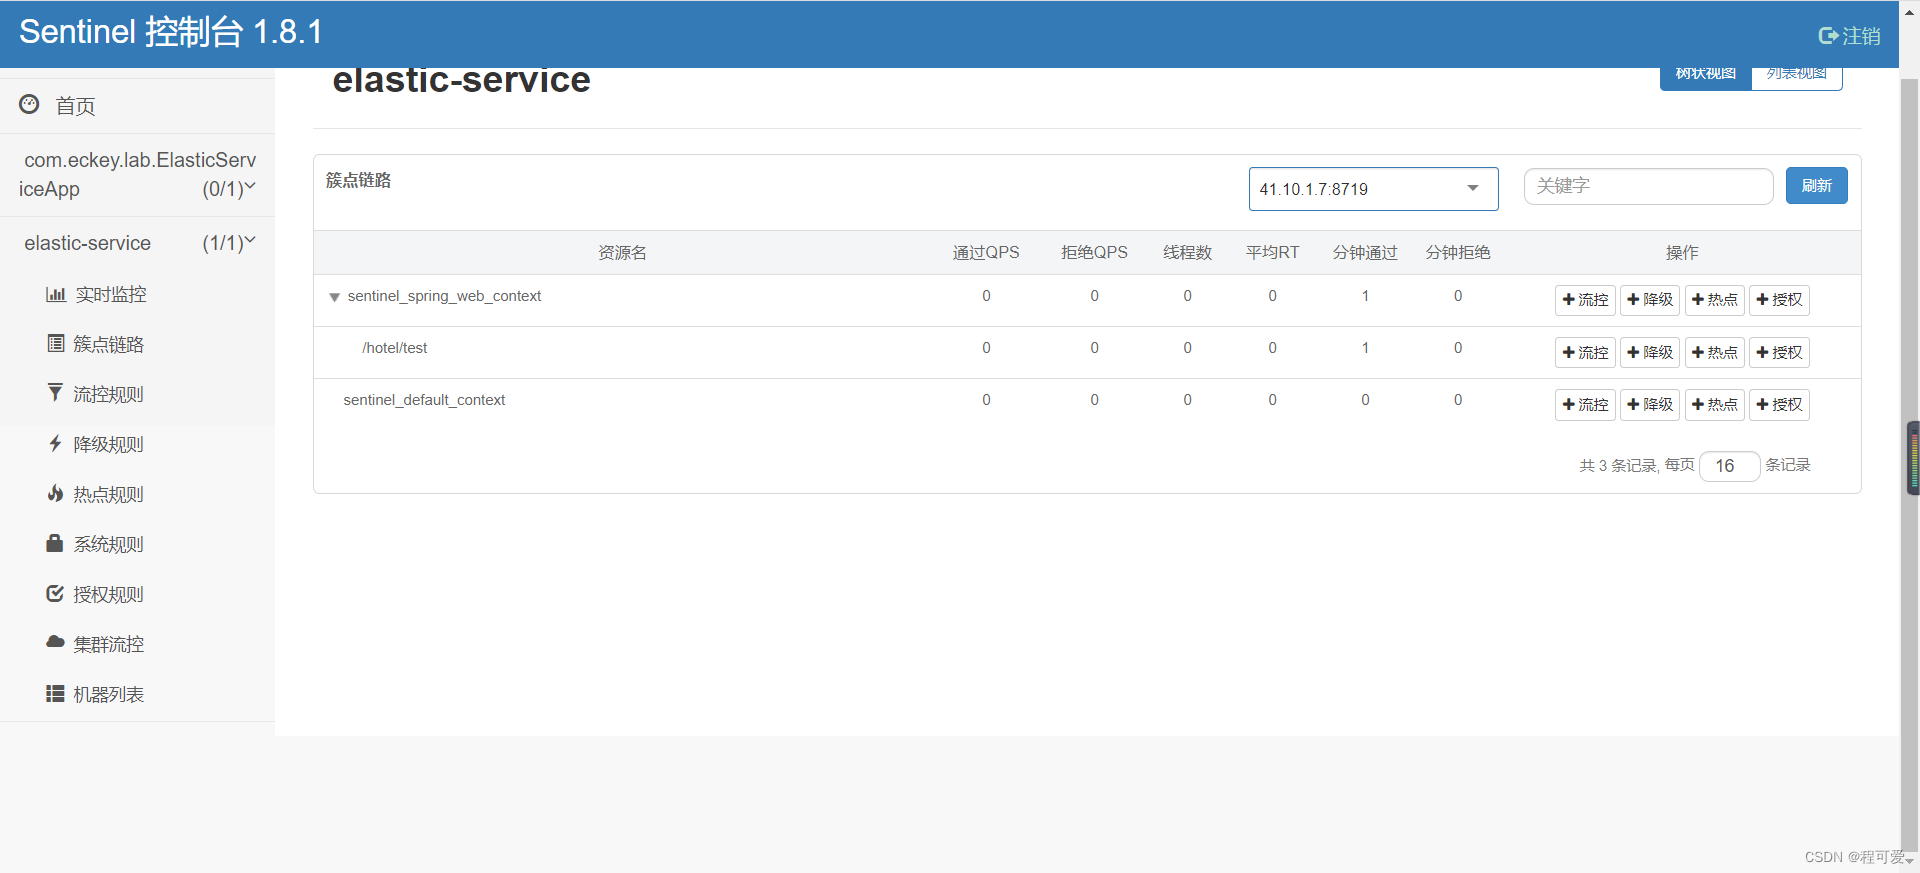The image size is (1920, 873).
Task: Add 授权 rule for /hotel/test
Action: (x=1779, y=352)
